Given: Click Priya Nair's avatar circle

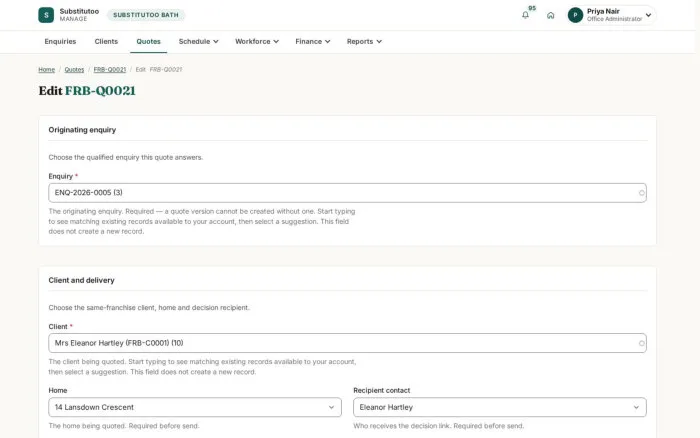Looking at the screenshot, I should pos(575,15).
